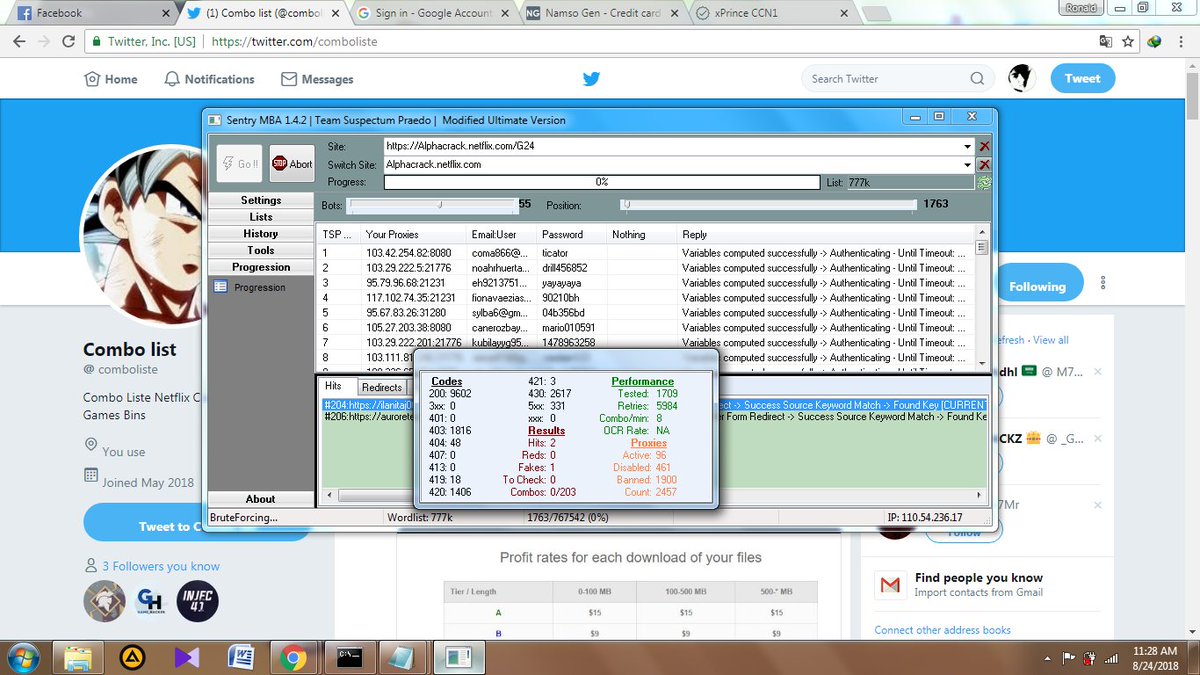Click the Abort button

tap(292, 164)
